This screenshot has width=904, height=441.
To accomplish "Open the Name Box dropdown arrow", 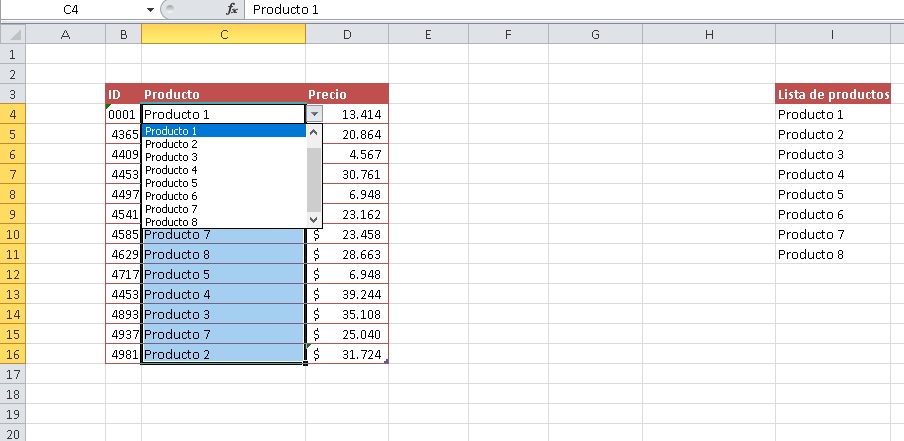I will [x=150, y=9].
